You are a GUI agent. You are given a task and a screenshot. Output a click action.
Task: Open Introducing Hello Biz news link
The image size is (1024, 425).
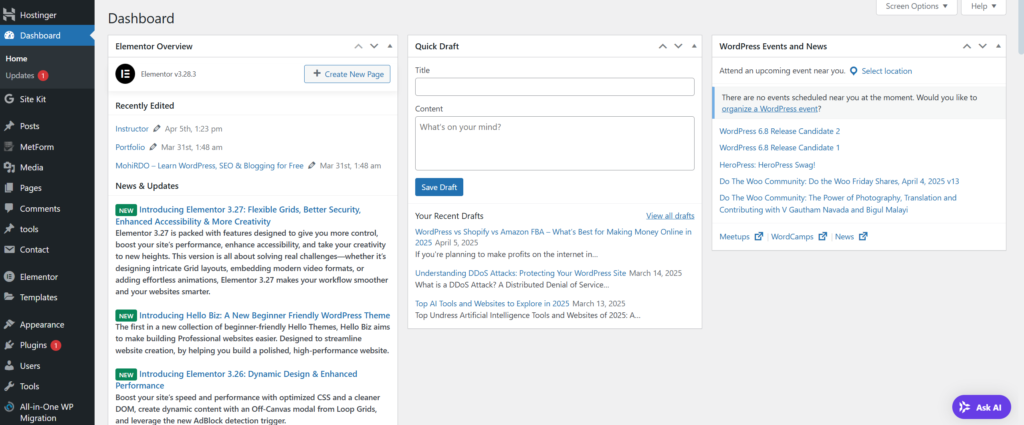[264, 315]
